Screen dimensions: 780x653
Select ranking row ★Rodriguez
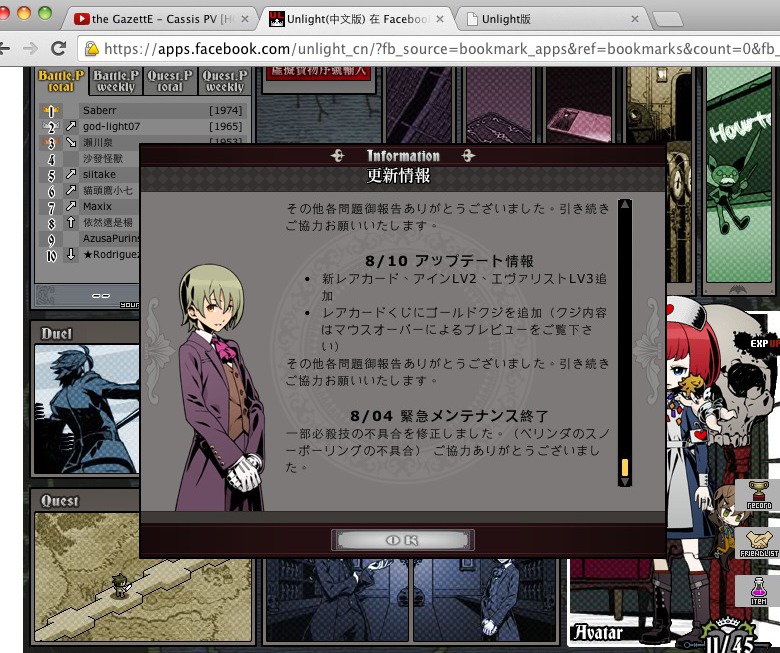tap(90, 255)
